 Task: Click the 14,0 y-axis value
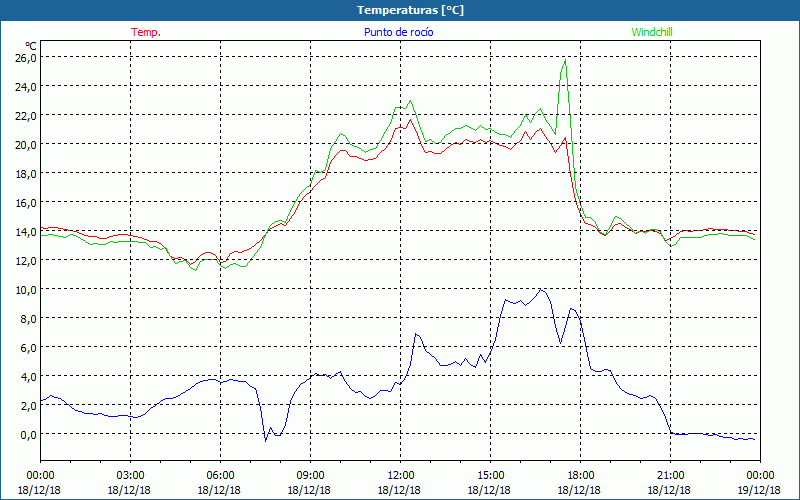tap(26, 232)
